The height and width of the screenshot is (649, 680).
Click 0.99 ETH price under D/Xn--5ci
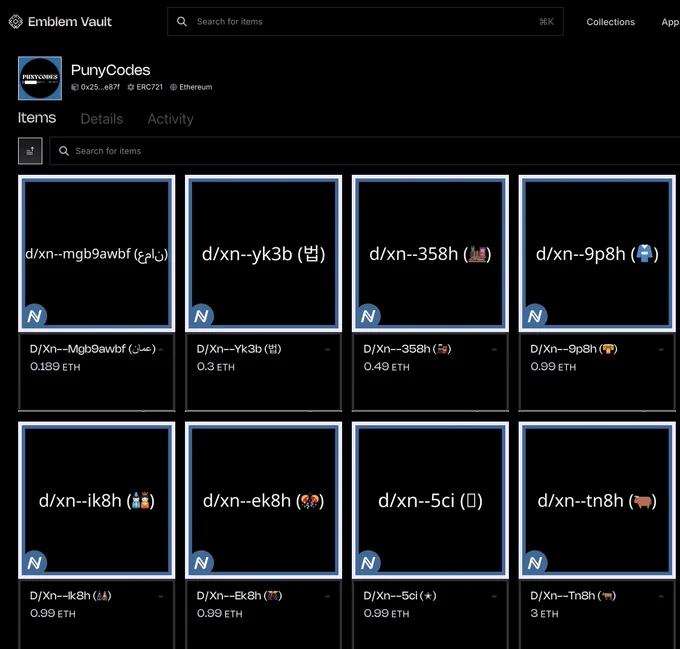386,613
